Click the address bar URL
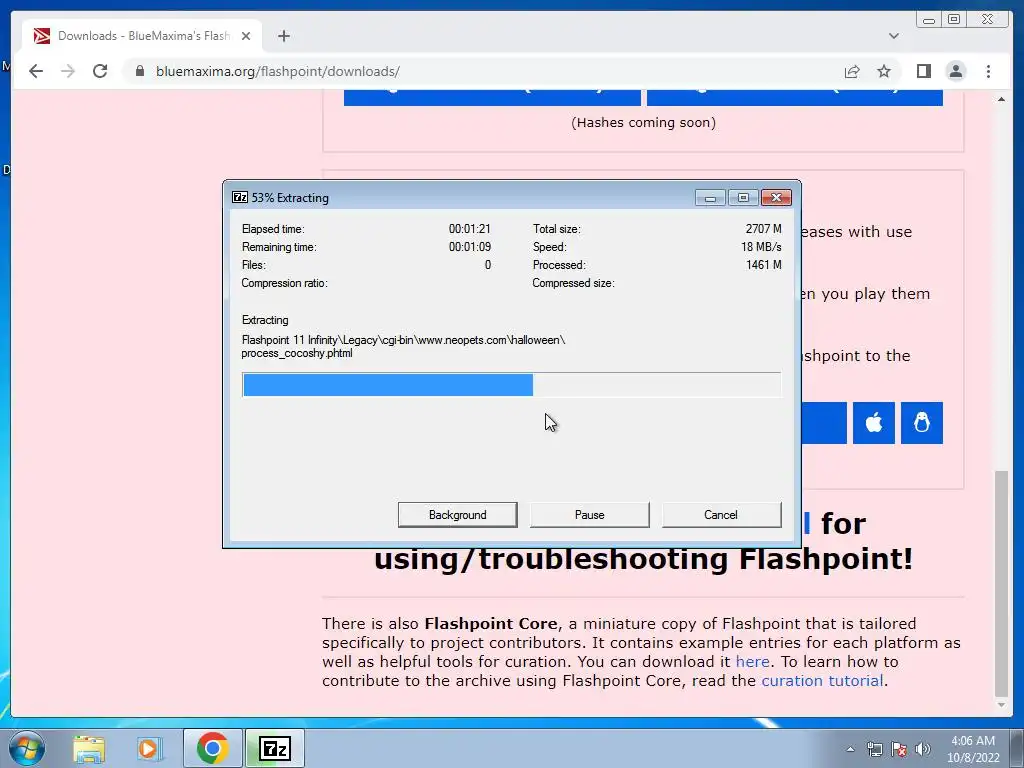Viewport: 1024px width, 768px height. [x=278, y=71]
